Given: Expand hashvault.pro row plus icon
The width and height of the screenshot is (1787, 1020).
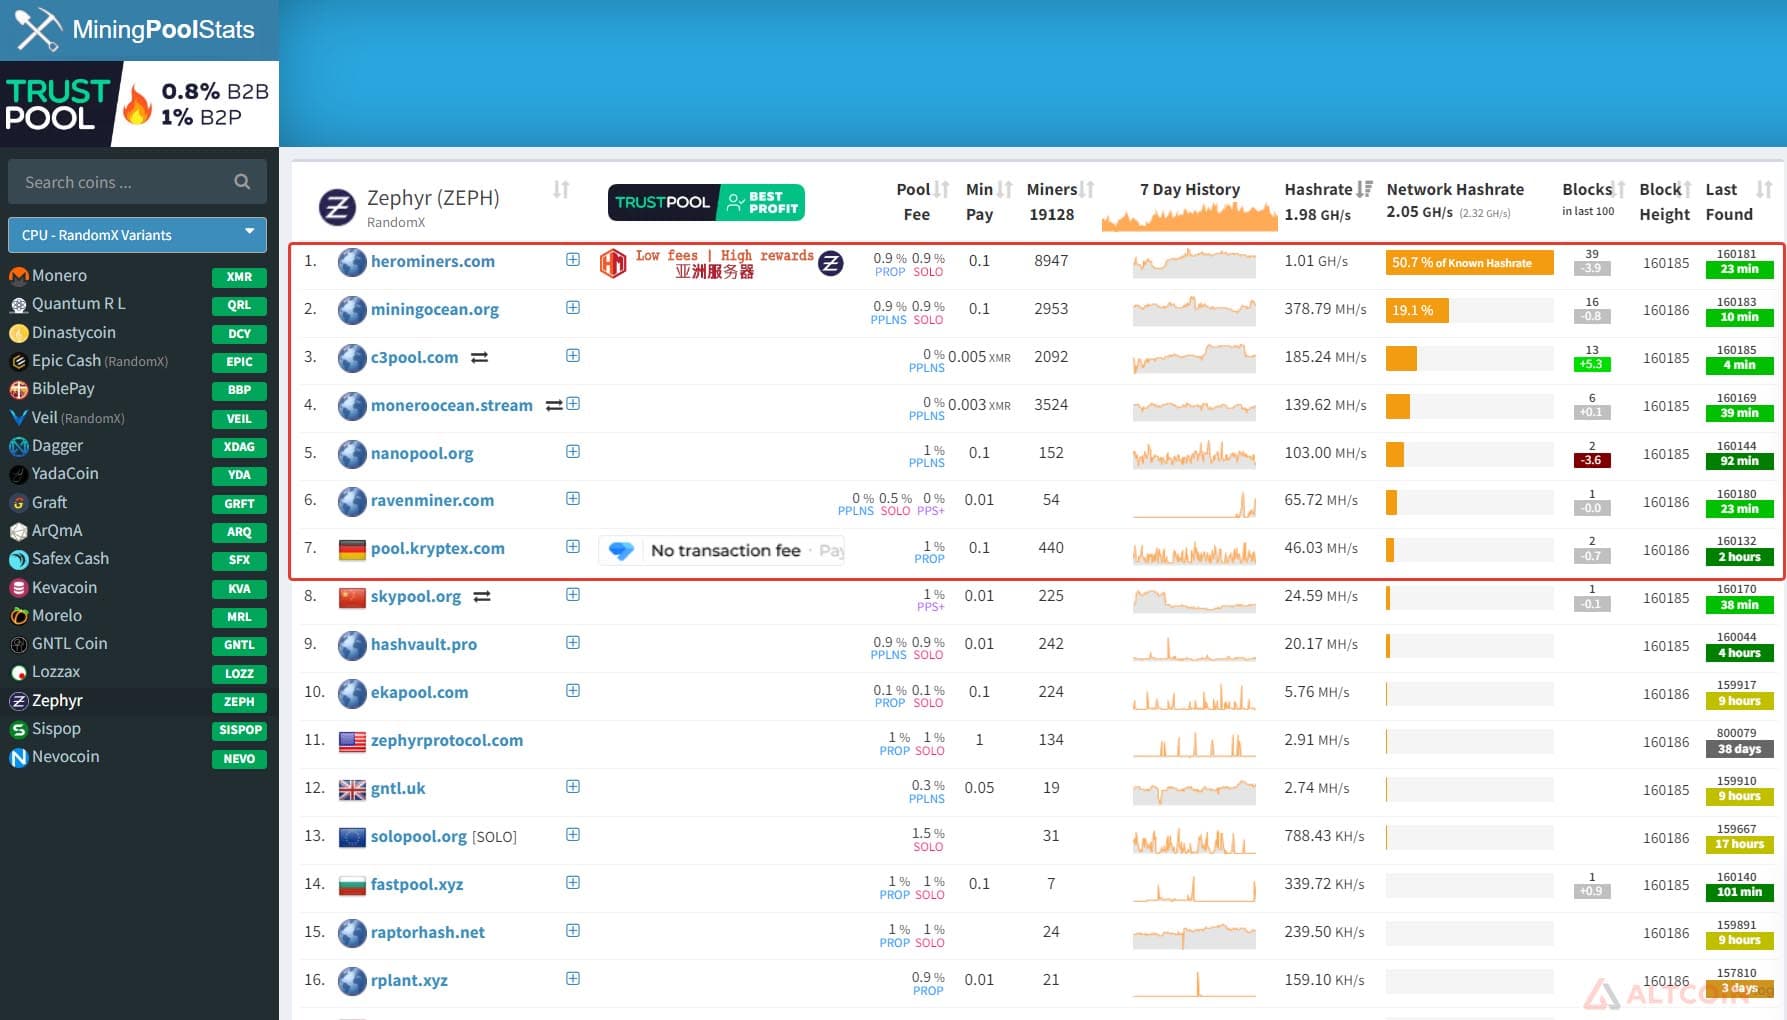Looking at the screenshot, I should click(x=573, y=642).
